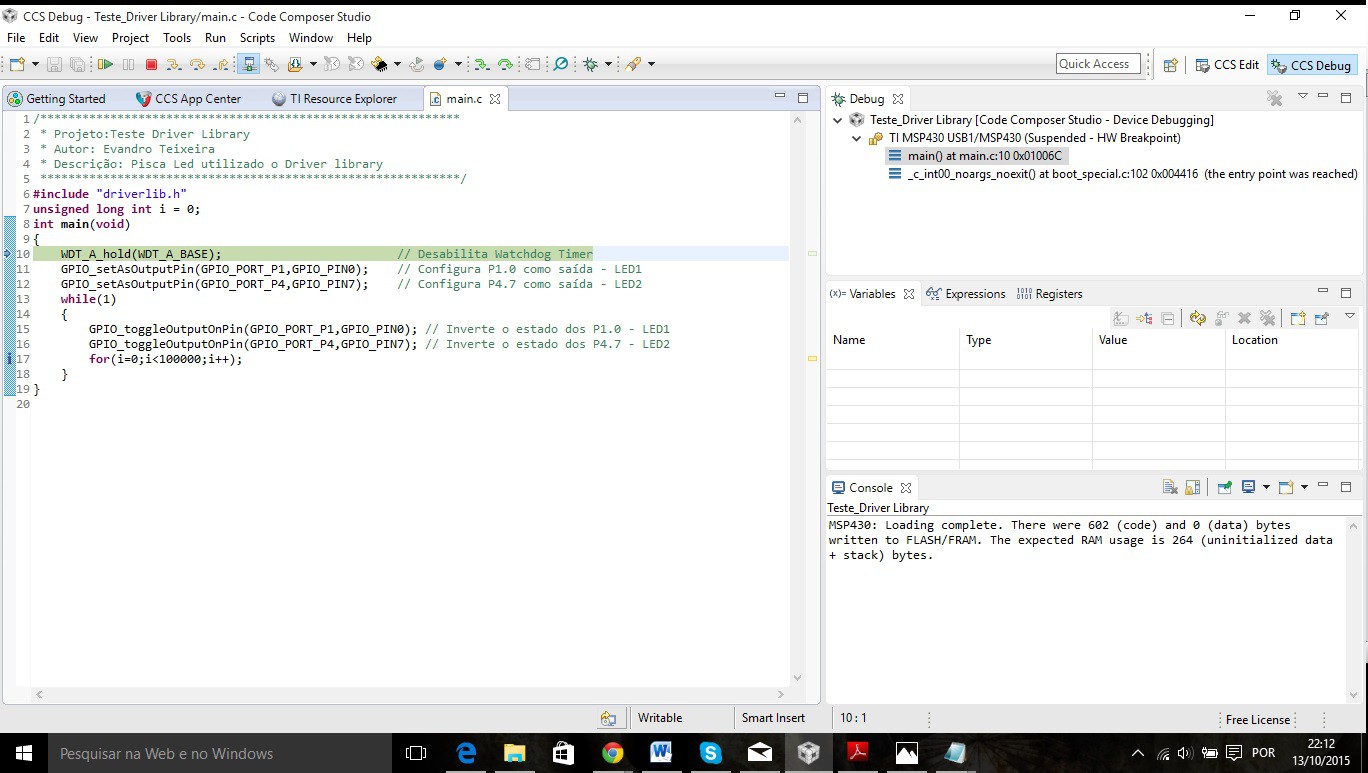Click the Remove All Terminated icon in Debug view
This screenshot has width=1368, height=773.
point(1274,98)
